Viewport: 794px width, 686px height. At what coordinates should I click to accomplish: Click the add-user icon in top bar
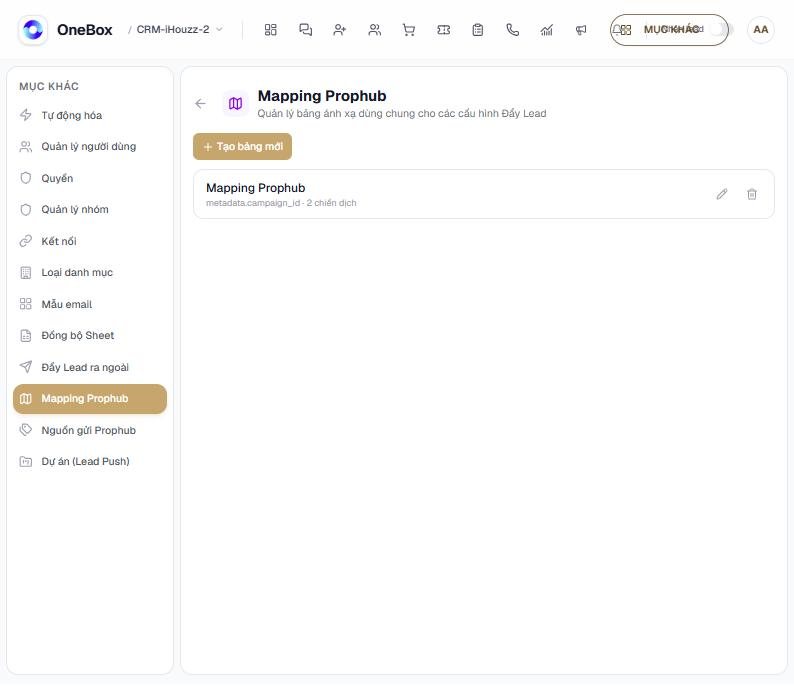(x=340, y=30)
